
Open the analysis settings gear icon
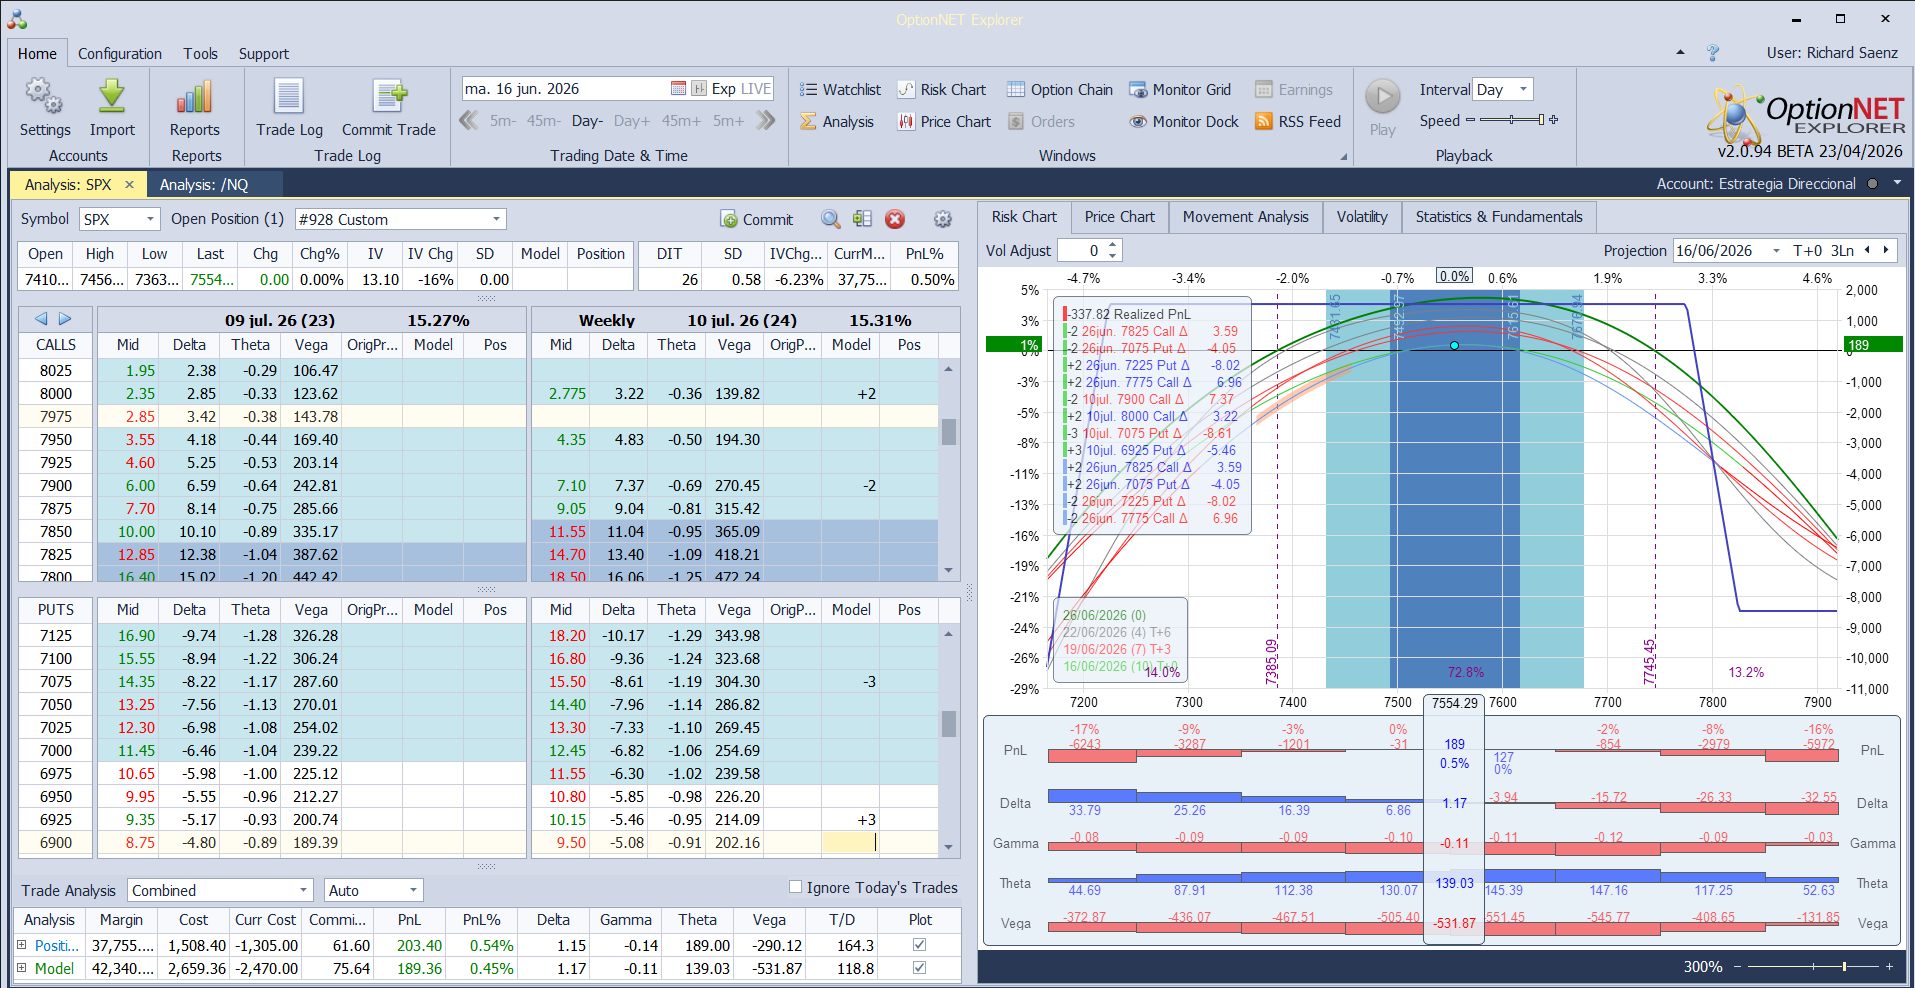coord(943,219)
